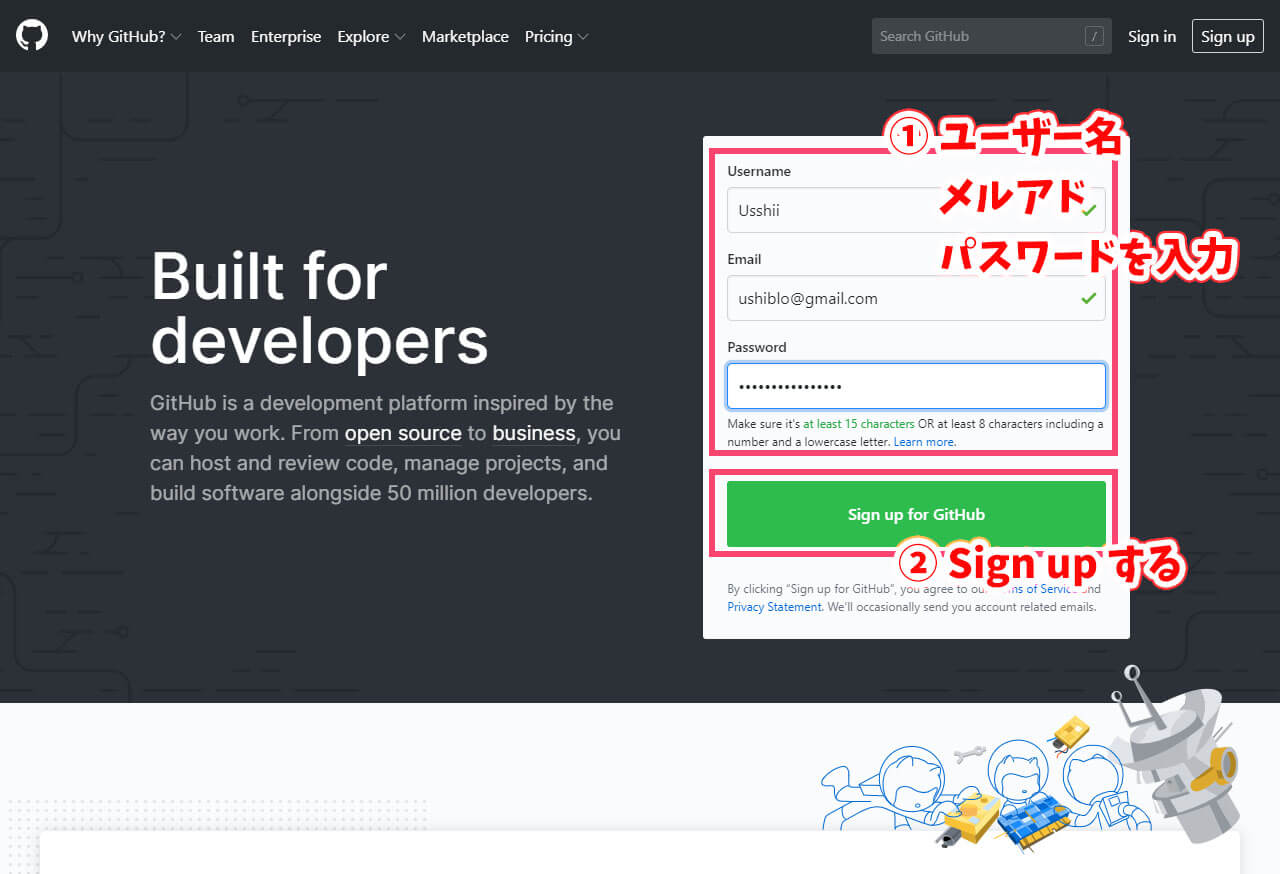Click the Password label text
The width and height of the screenshot is (1280, 874).
click(757, 347)
